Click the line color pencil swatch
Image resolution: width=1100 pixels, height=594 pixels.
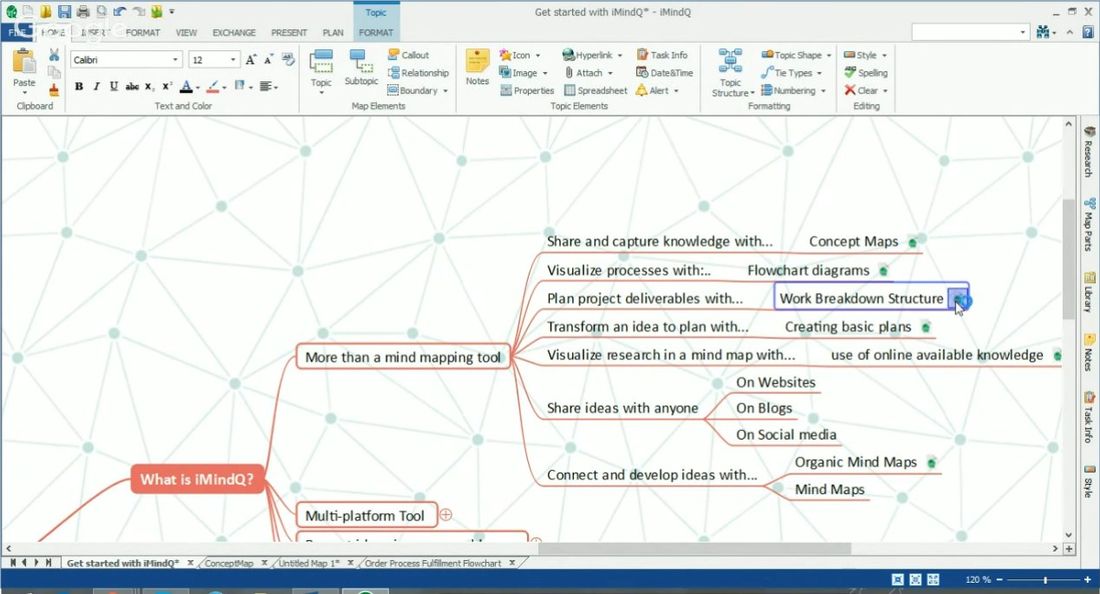213,86
